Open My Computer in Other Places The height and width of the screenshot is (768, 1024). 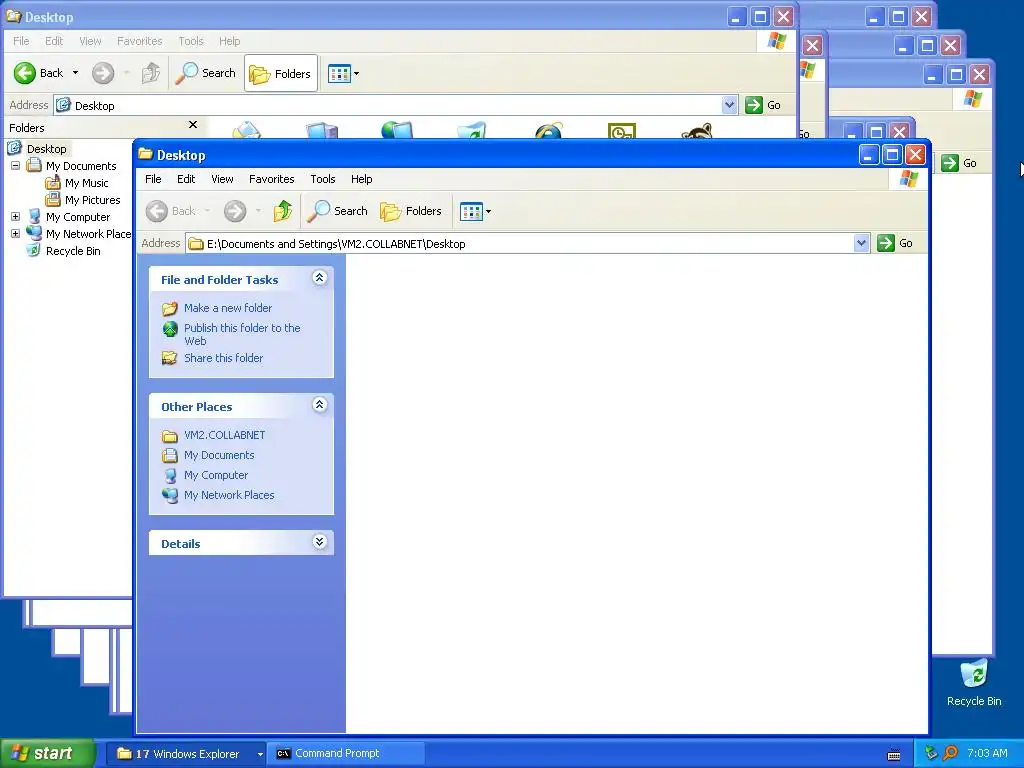point(216,475)
